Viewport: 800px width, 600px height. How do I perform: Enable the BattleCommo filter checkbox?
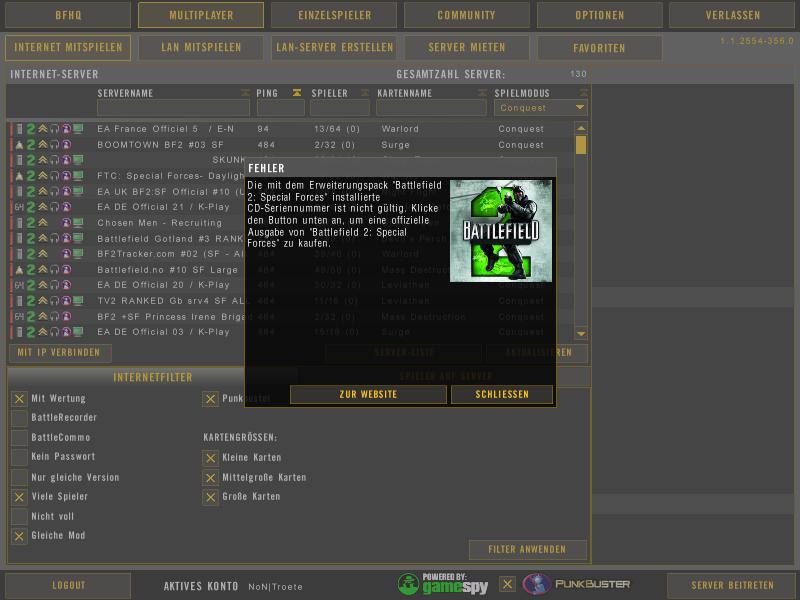(19, 438)
